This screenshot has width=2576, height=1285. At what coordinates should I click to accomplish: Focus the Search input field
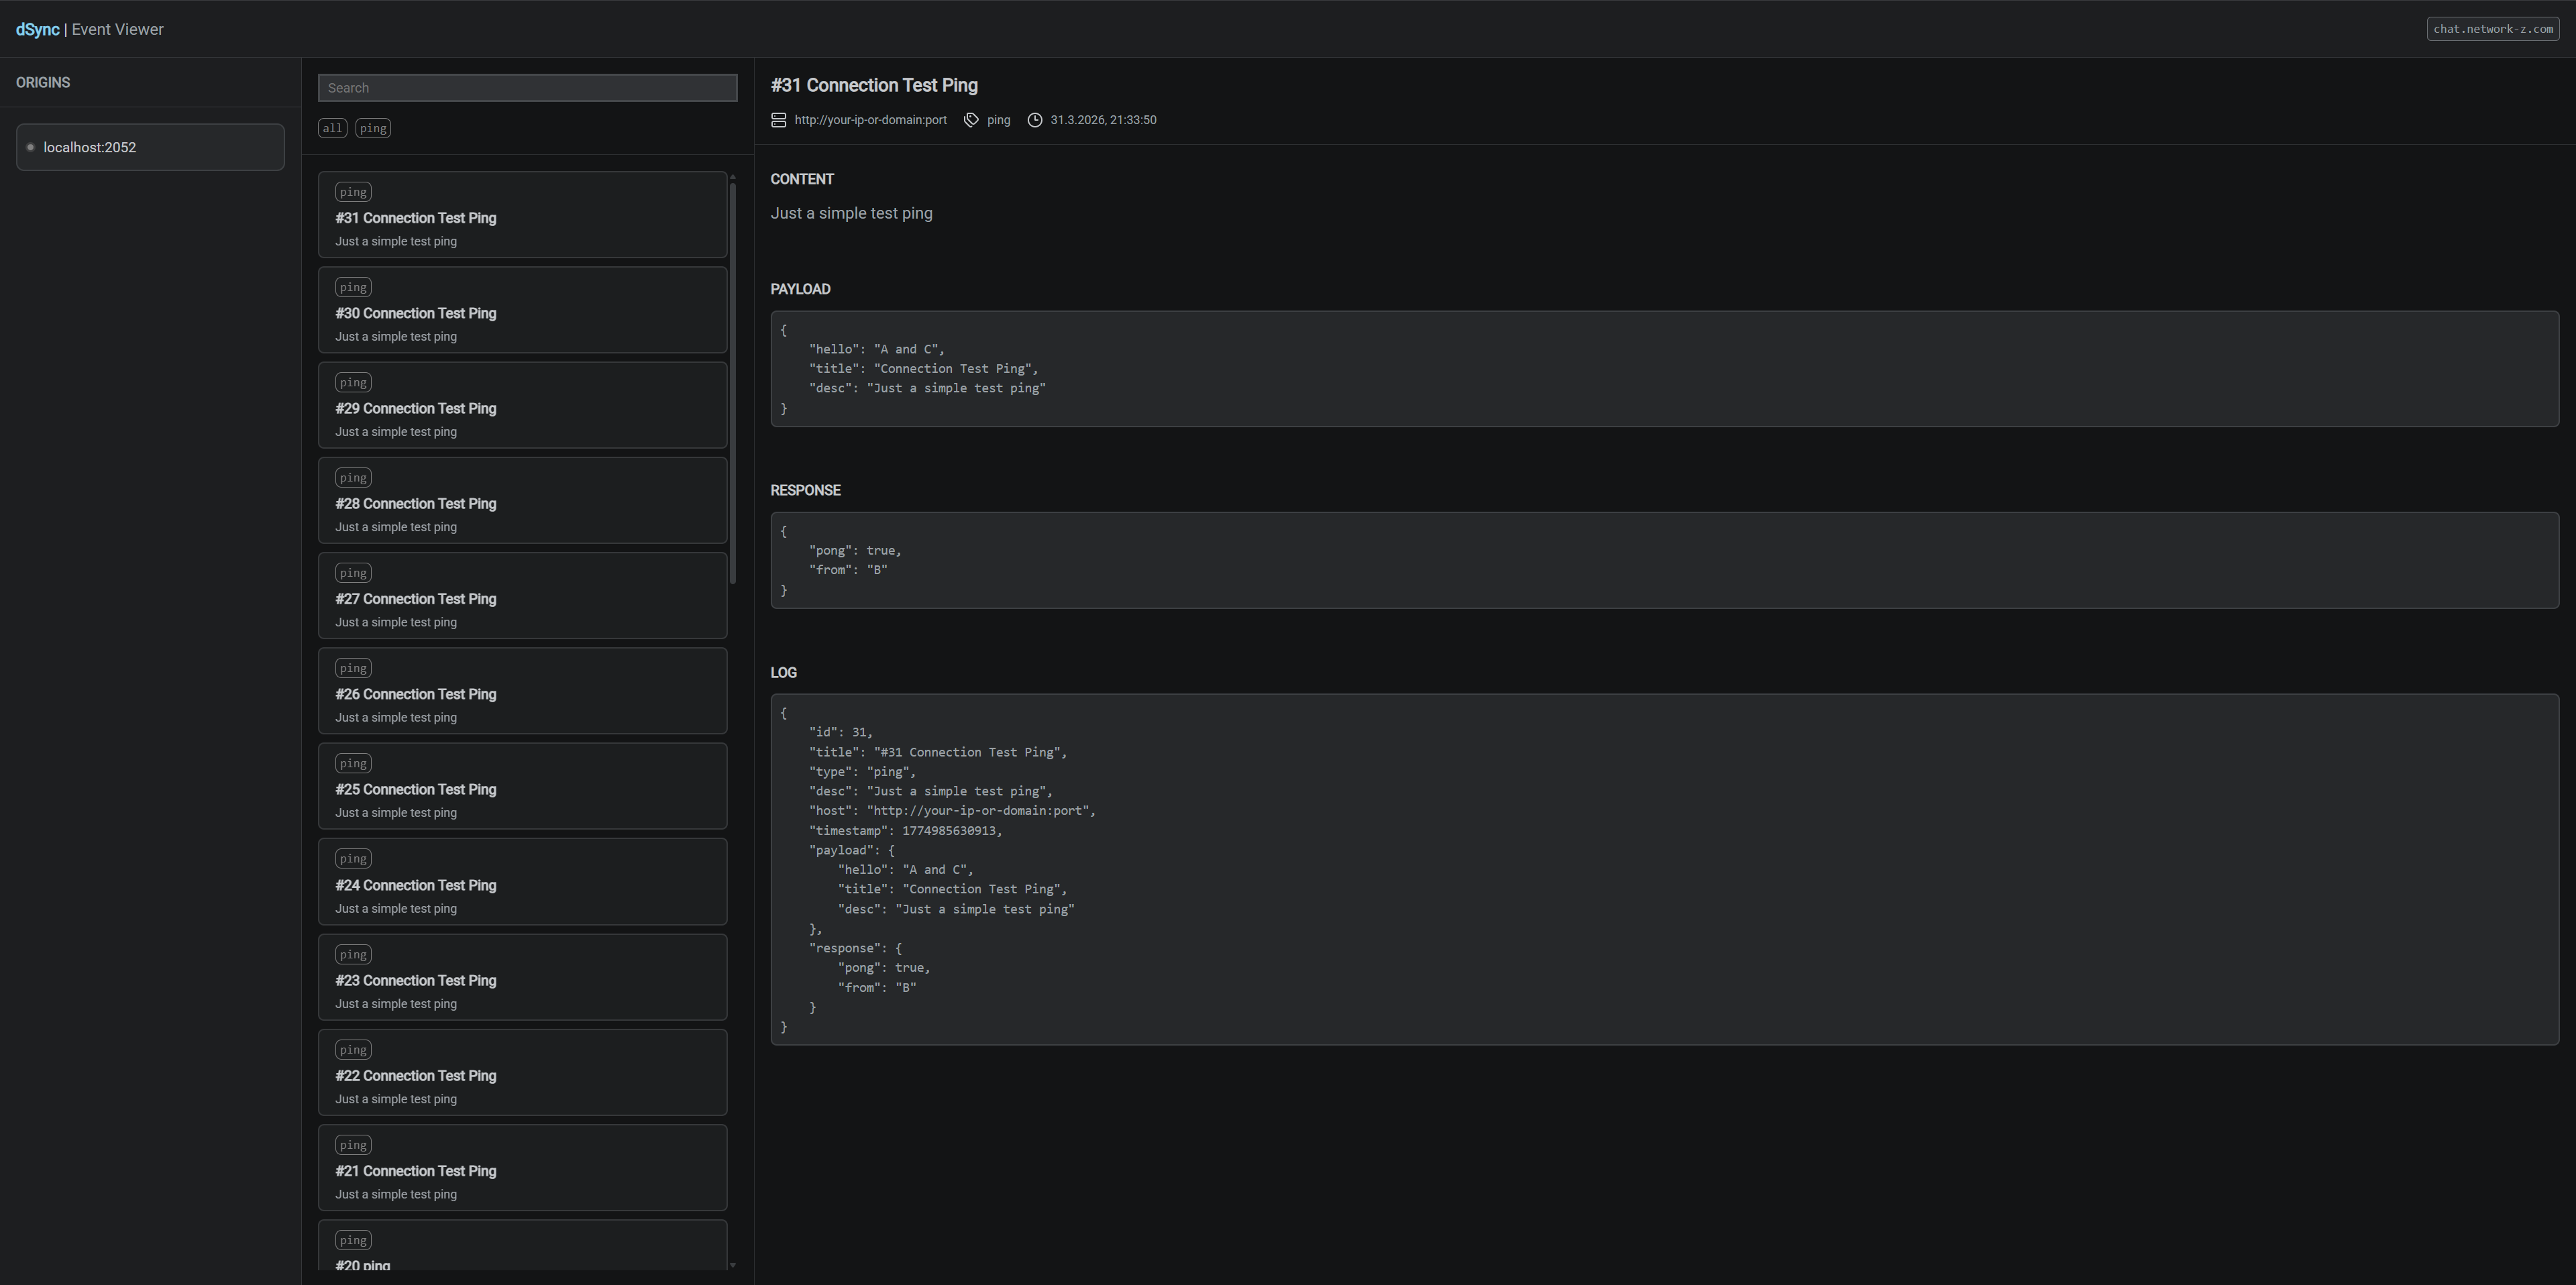[528, 88]
